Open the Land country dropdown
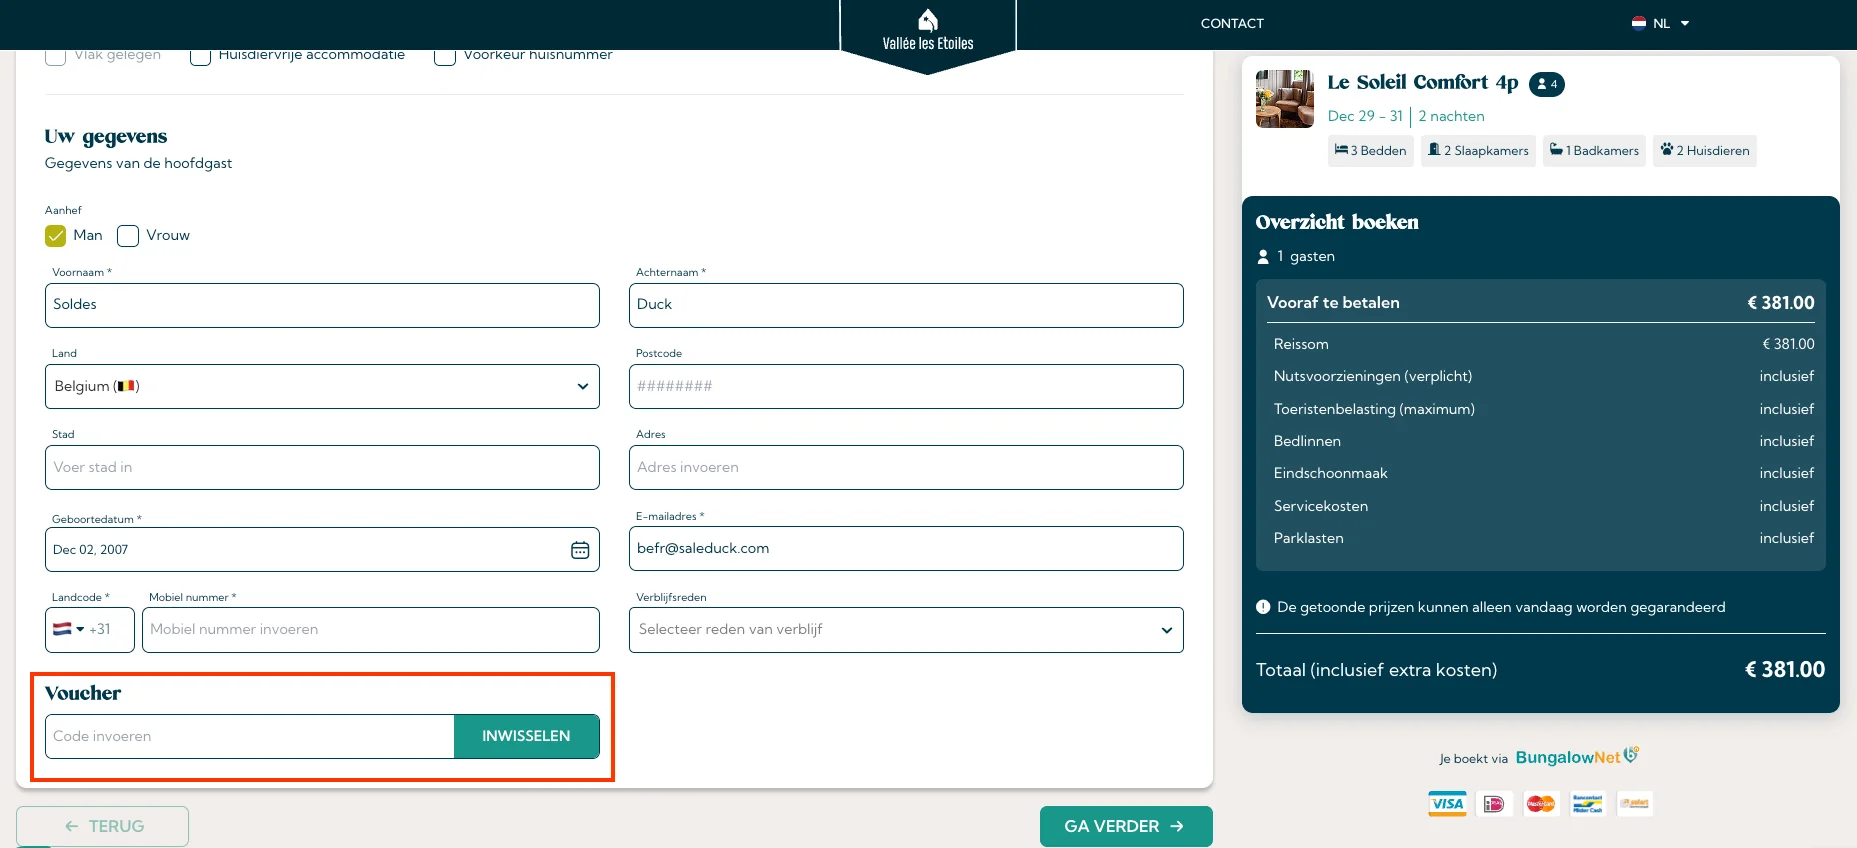This screenshot has width=1857, height=848. tap(322, 386)
